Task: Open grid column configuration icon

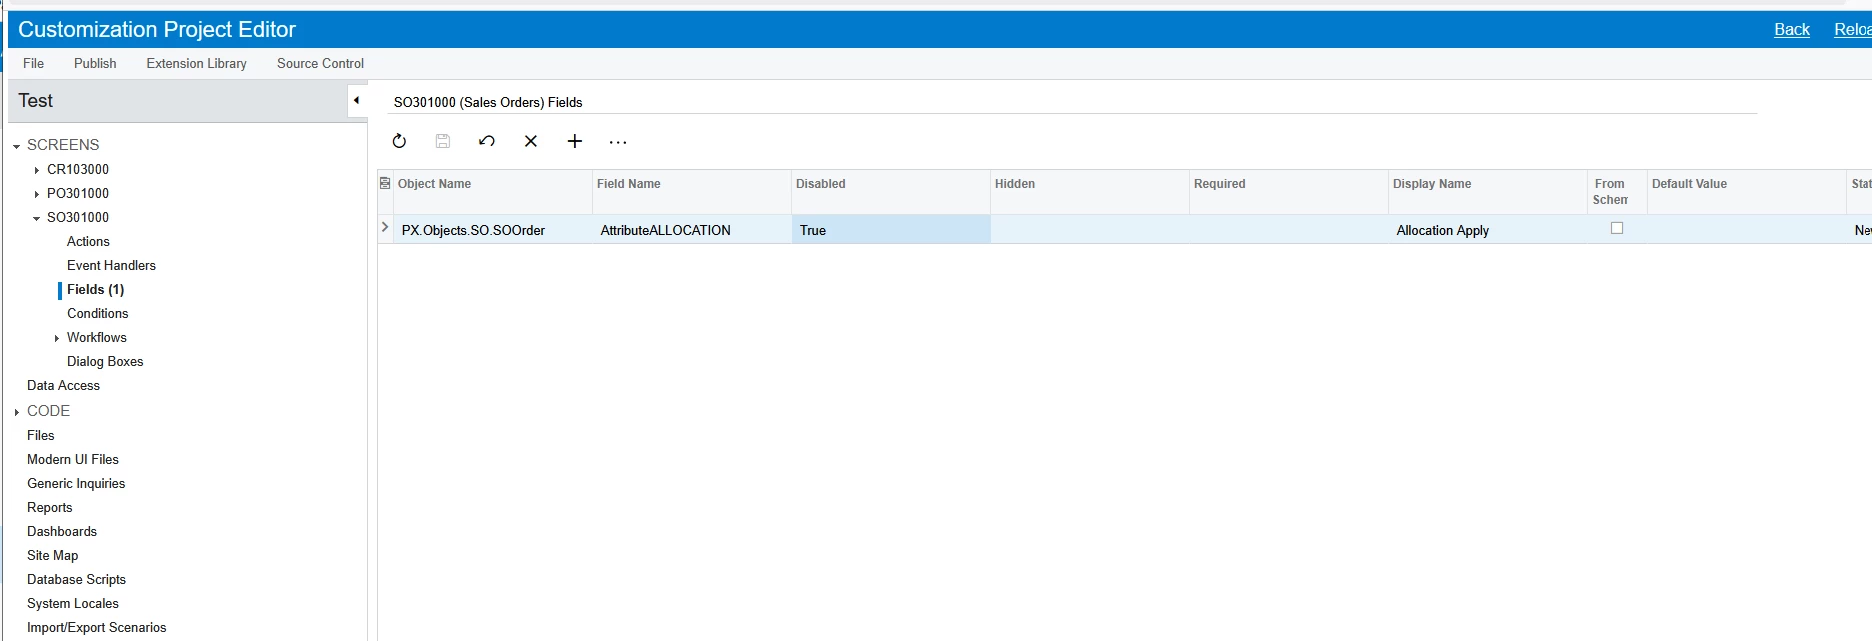Action: [385, 183]
